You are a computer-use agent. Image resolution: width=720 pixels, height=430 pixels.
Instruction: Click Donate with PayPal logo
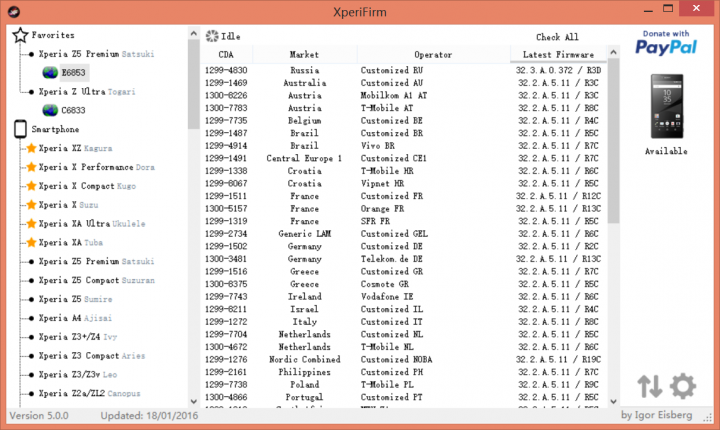pyautogui.click(x=666, y=43)
